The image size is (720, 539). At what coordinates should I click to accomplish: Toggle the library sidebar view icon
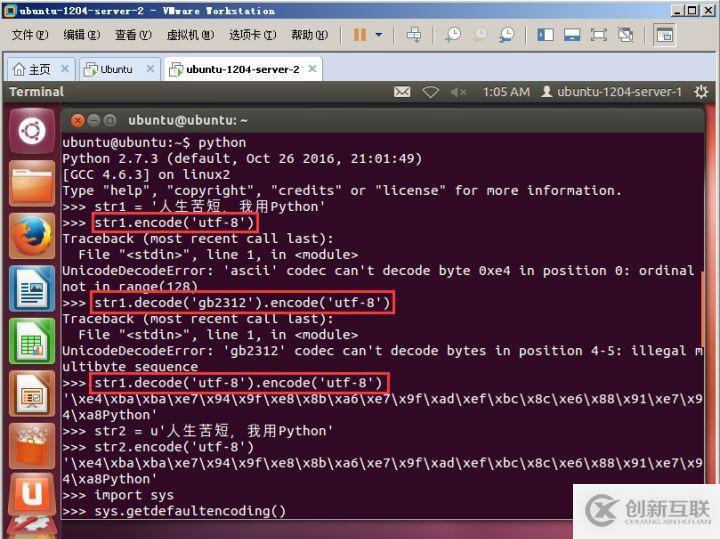point(545,35)
